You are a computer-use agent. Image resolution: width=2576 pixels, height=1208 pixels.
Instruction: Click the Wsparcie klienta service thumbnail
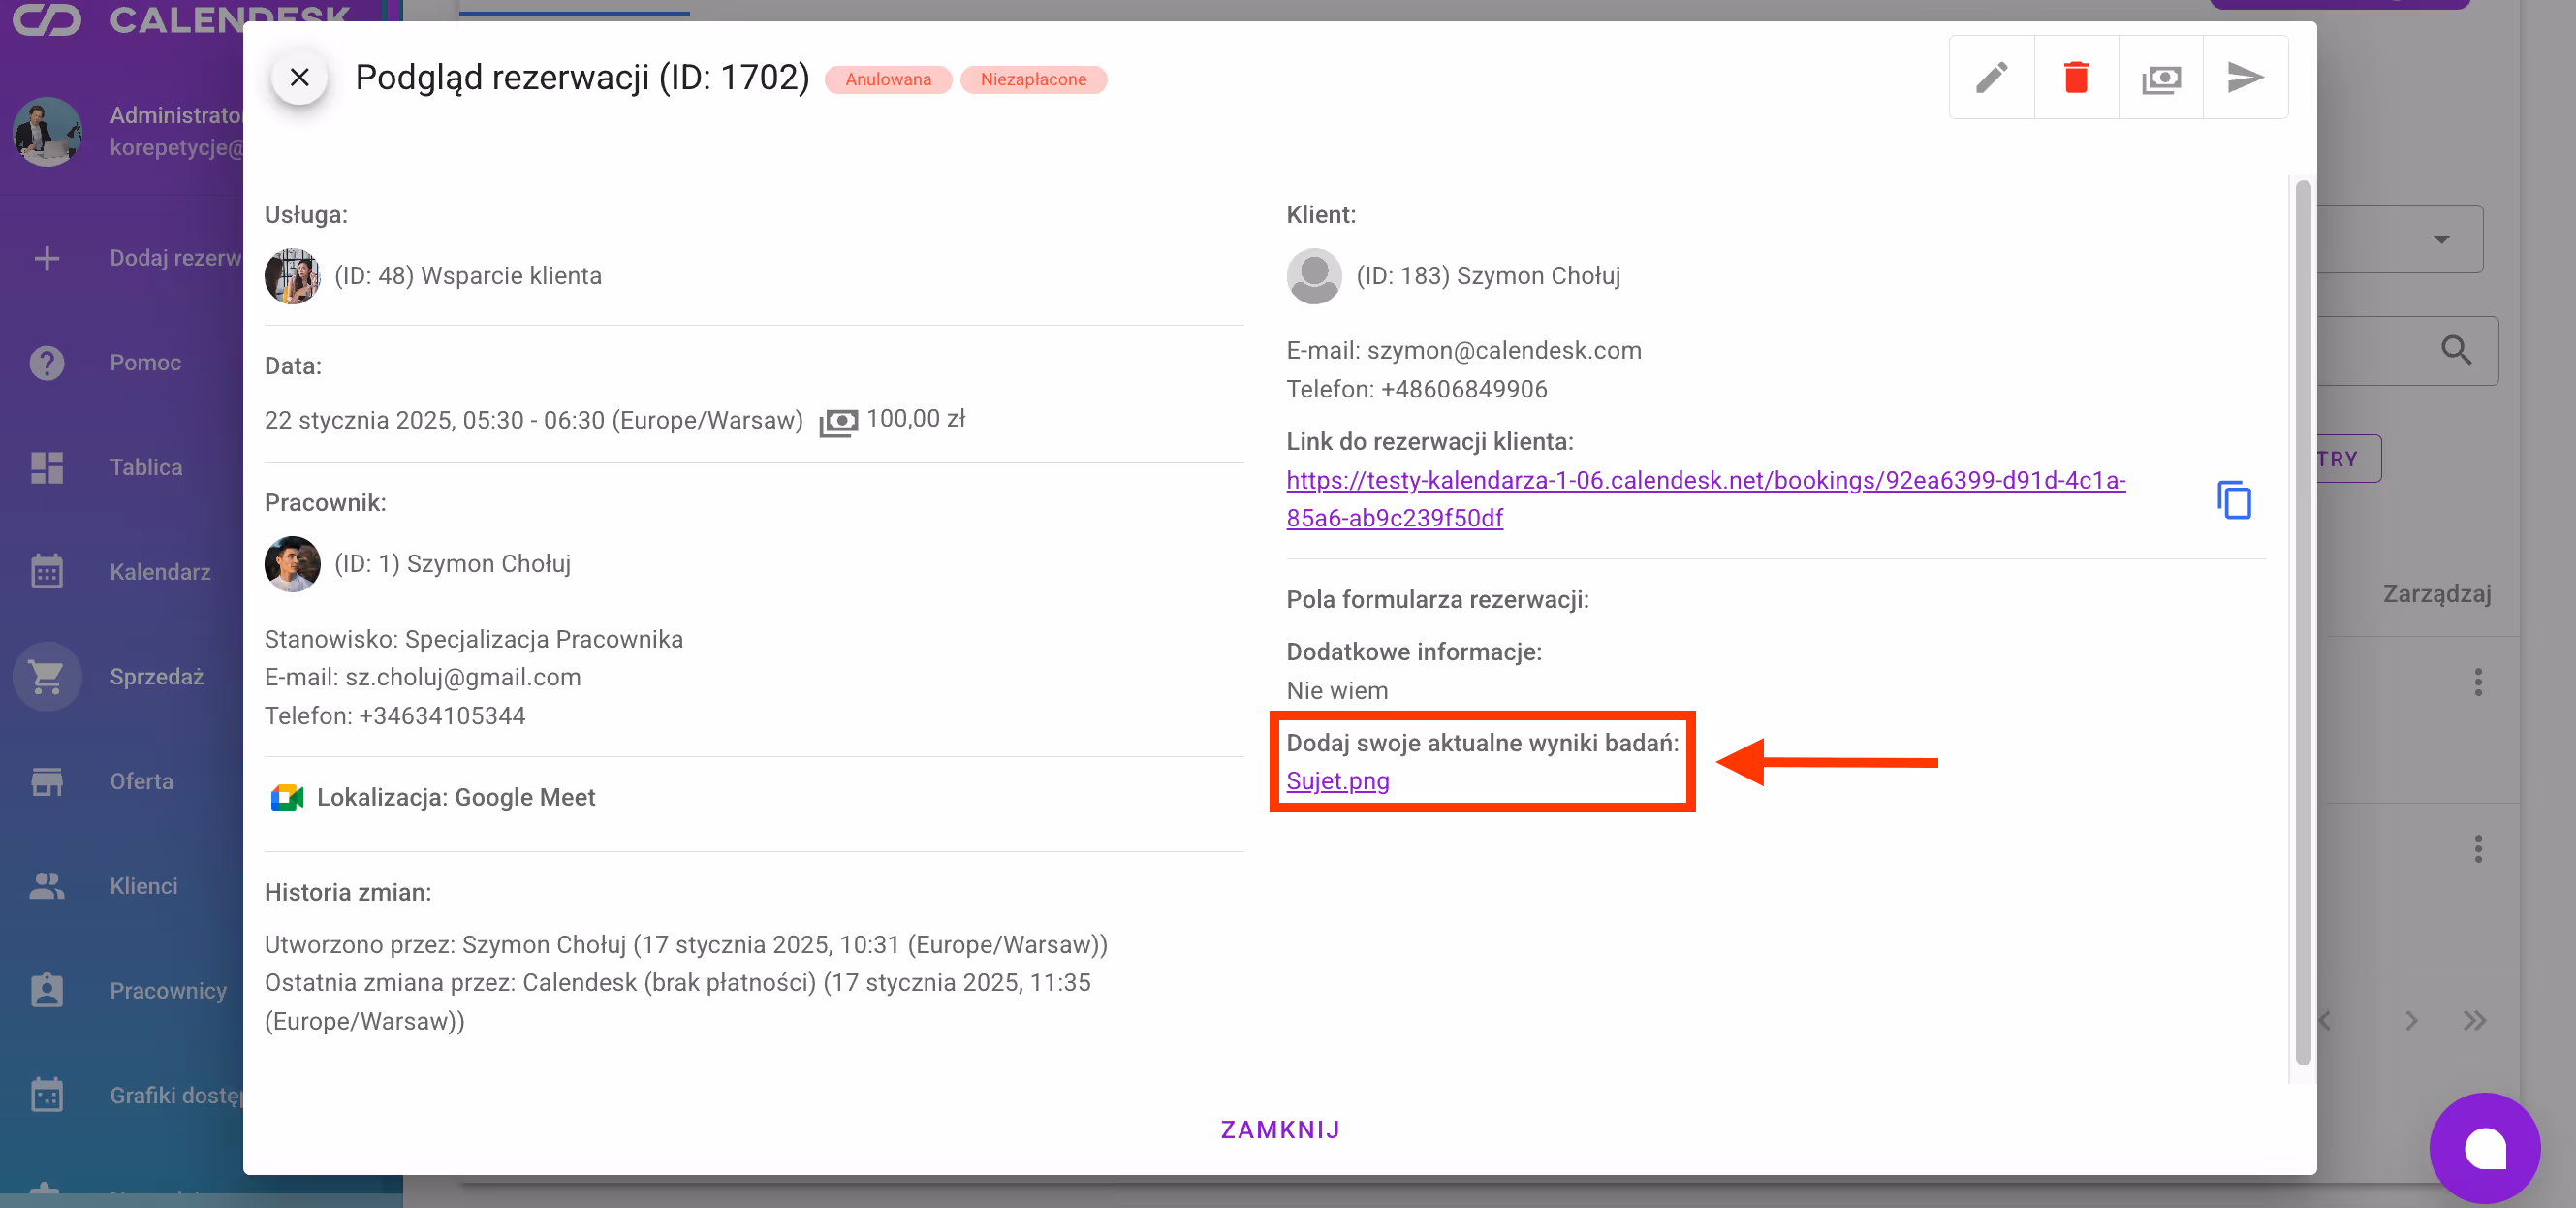(292, 276)
